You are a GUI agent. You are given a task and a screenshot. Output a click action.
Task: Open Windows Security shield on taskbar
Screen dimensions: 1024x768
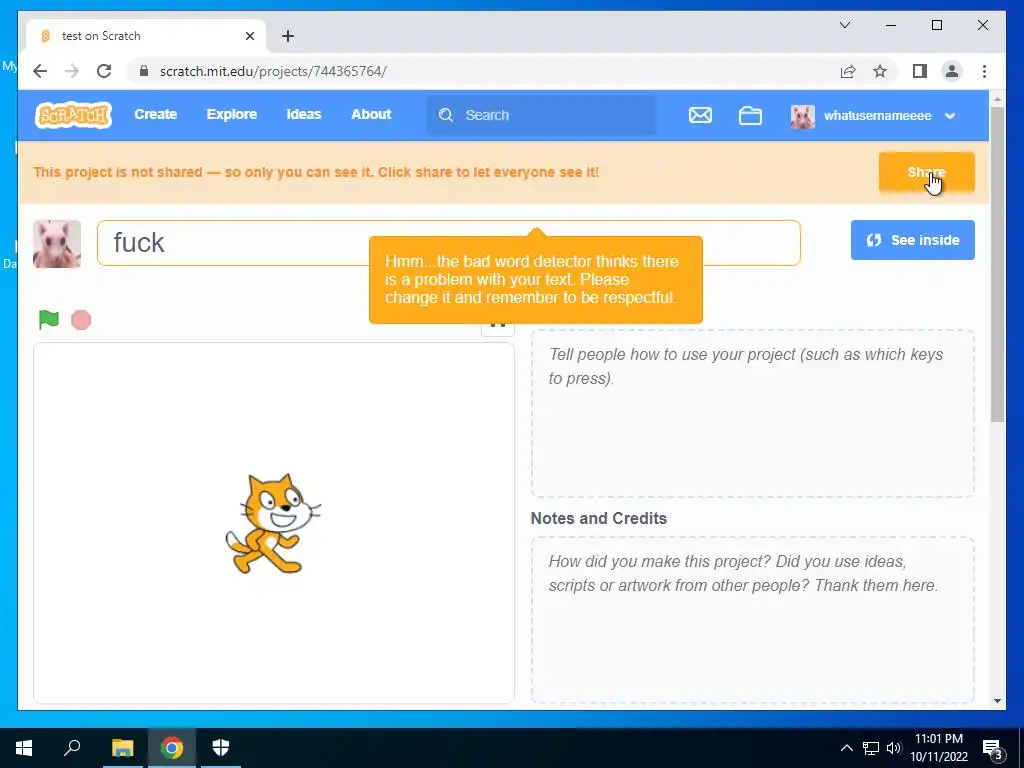(x=221, y=748)
